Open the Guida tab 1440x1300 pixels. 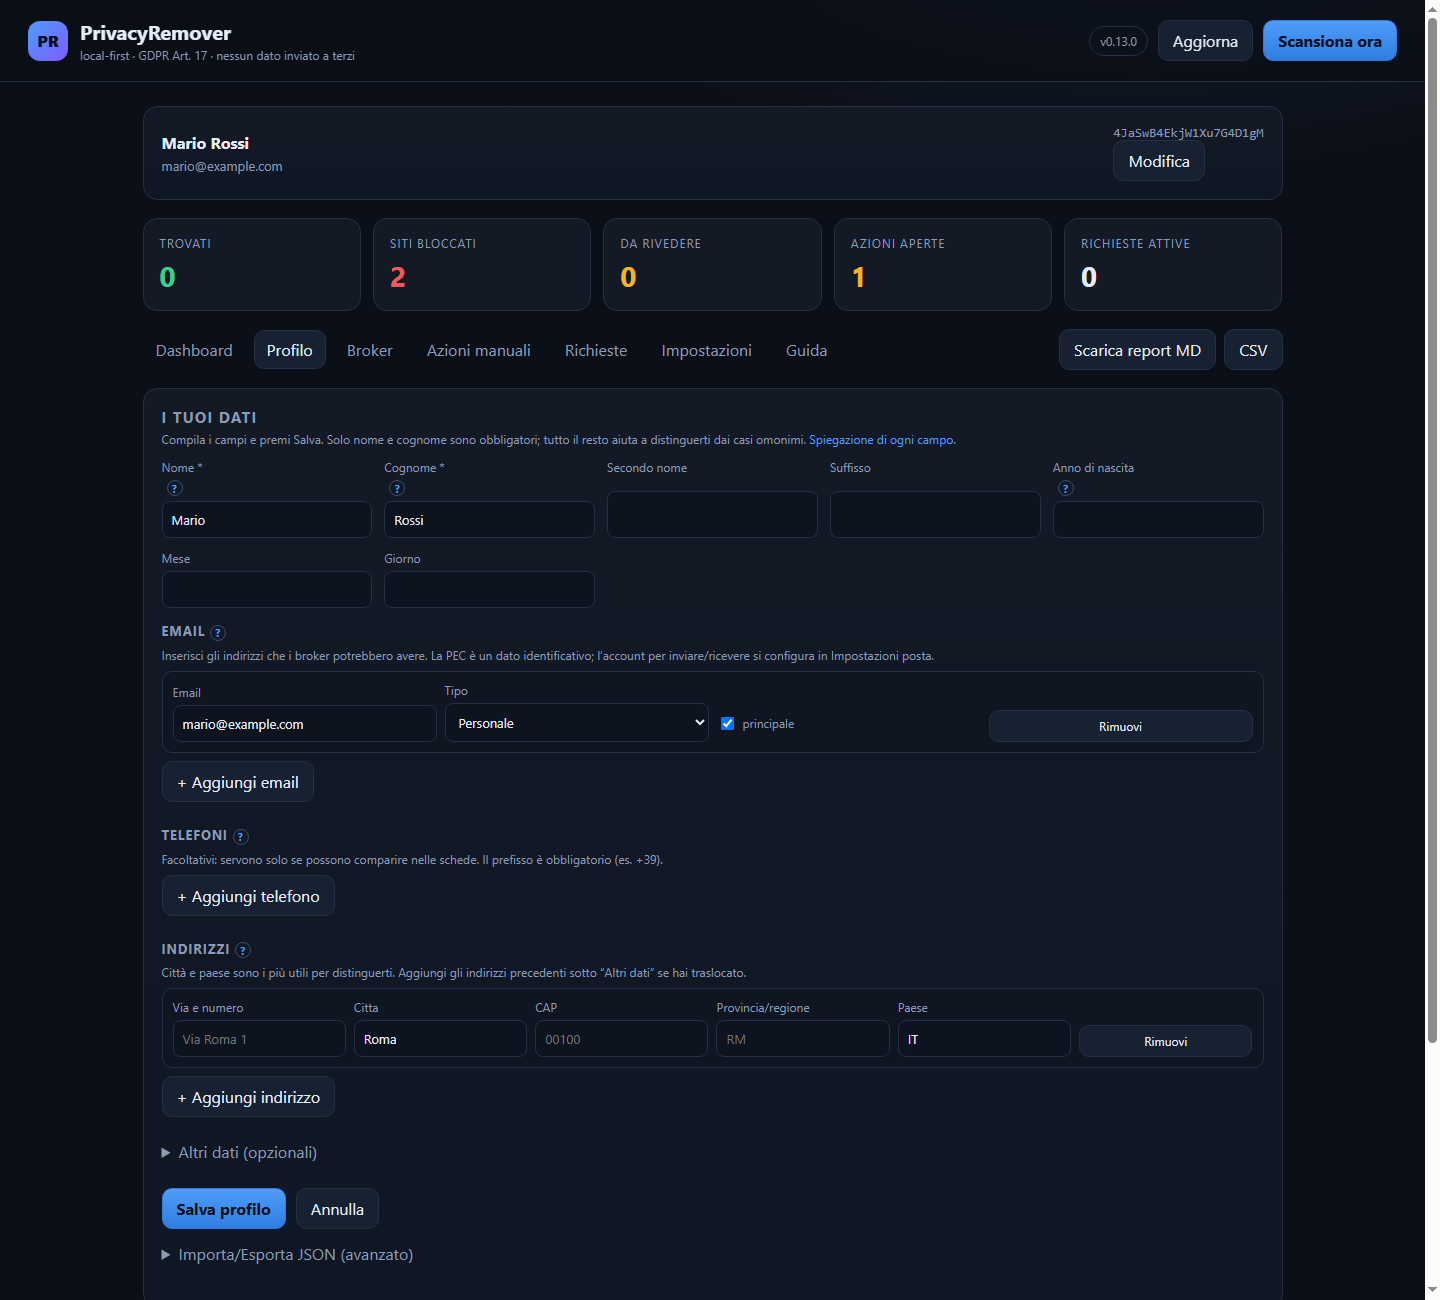pyautogui.click(x=807, y=350)
